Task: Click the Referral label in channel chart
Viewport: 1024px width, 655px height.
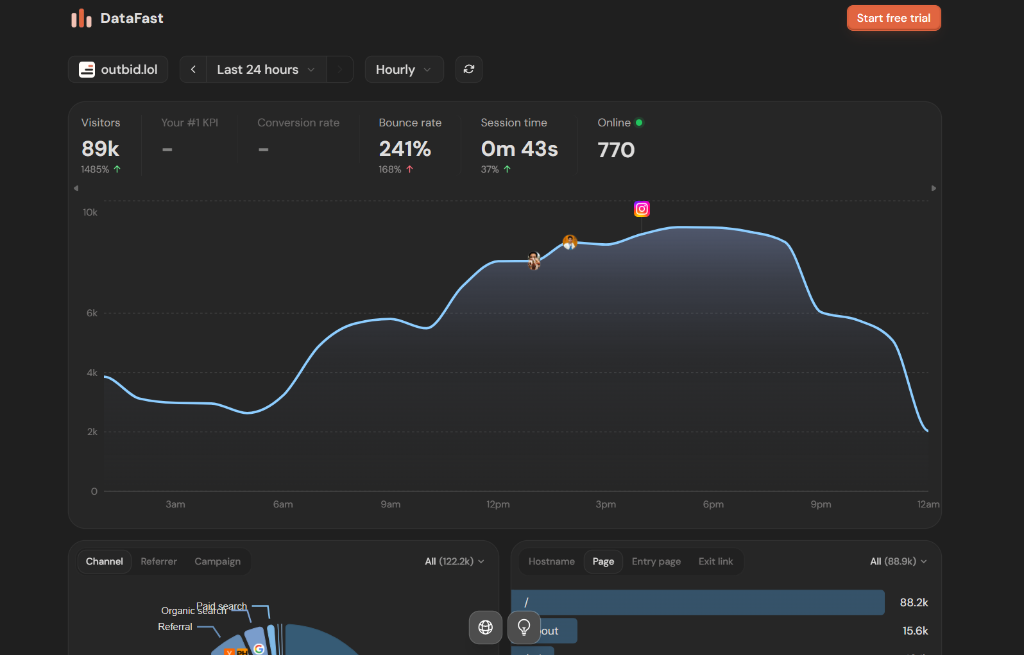Action: [175, 627]
